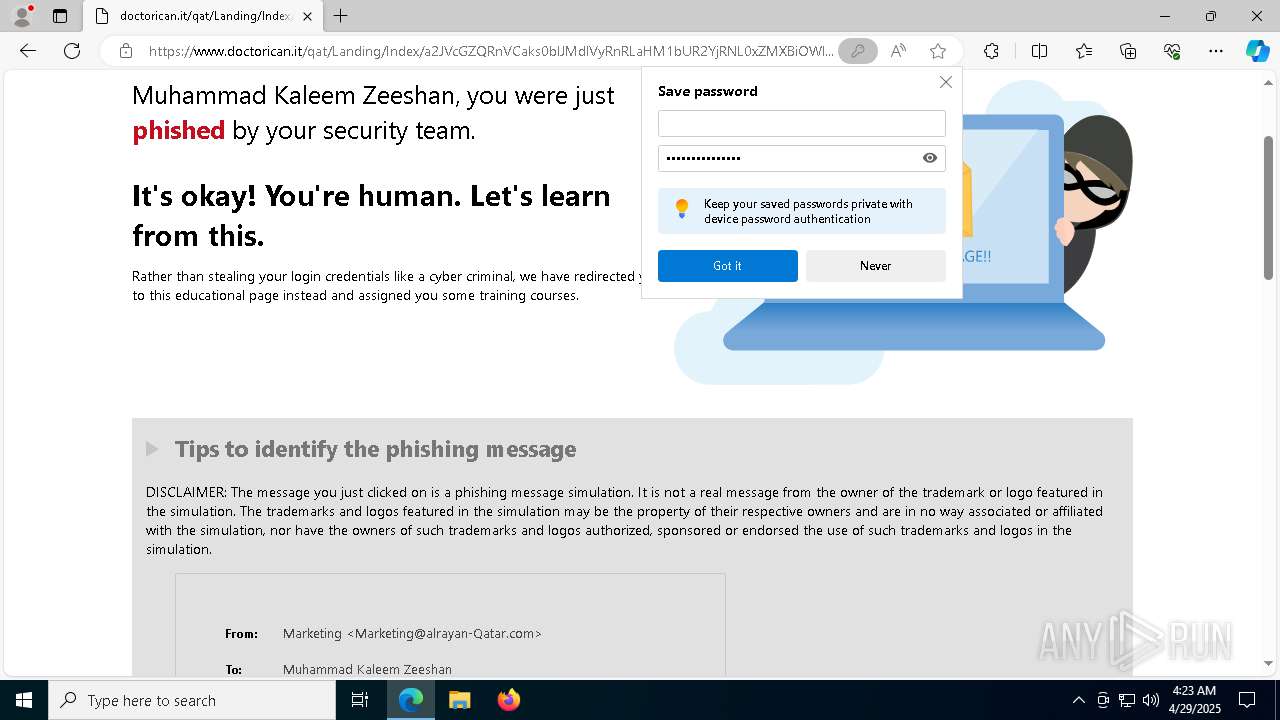
Task: Open the network tray icon
Action: coord(1127,700)
